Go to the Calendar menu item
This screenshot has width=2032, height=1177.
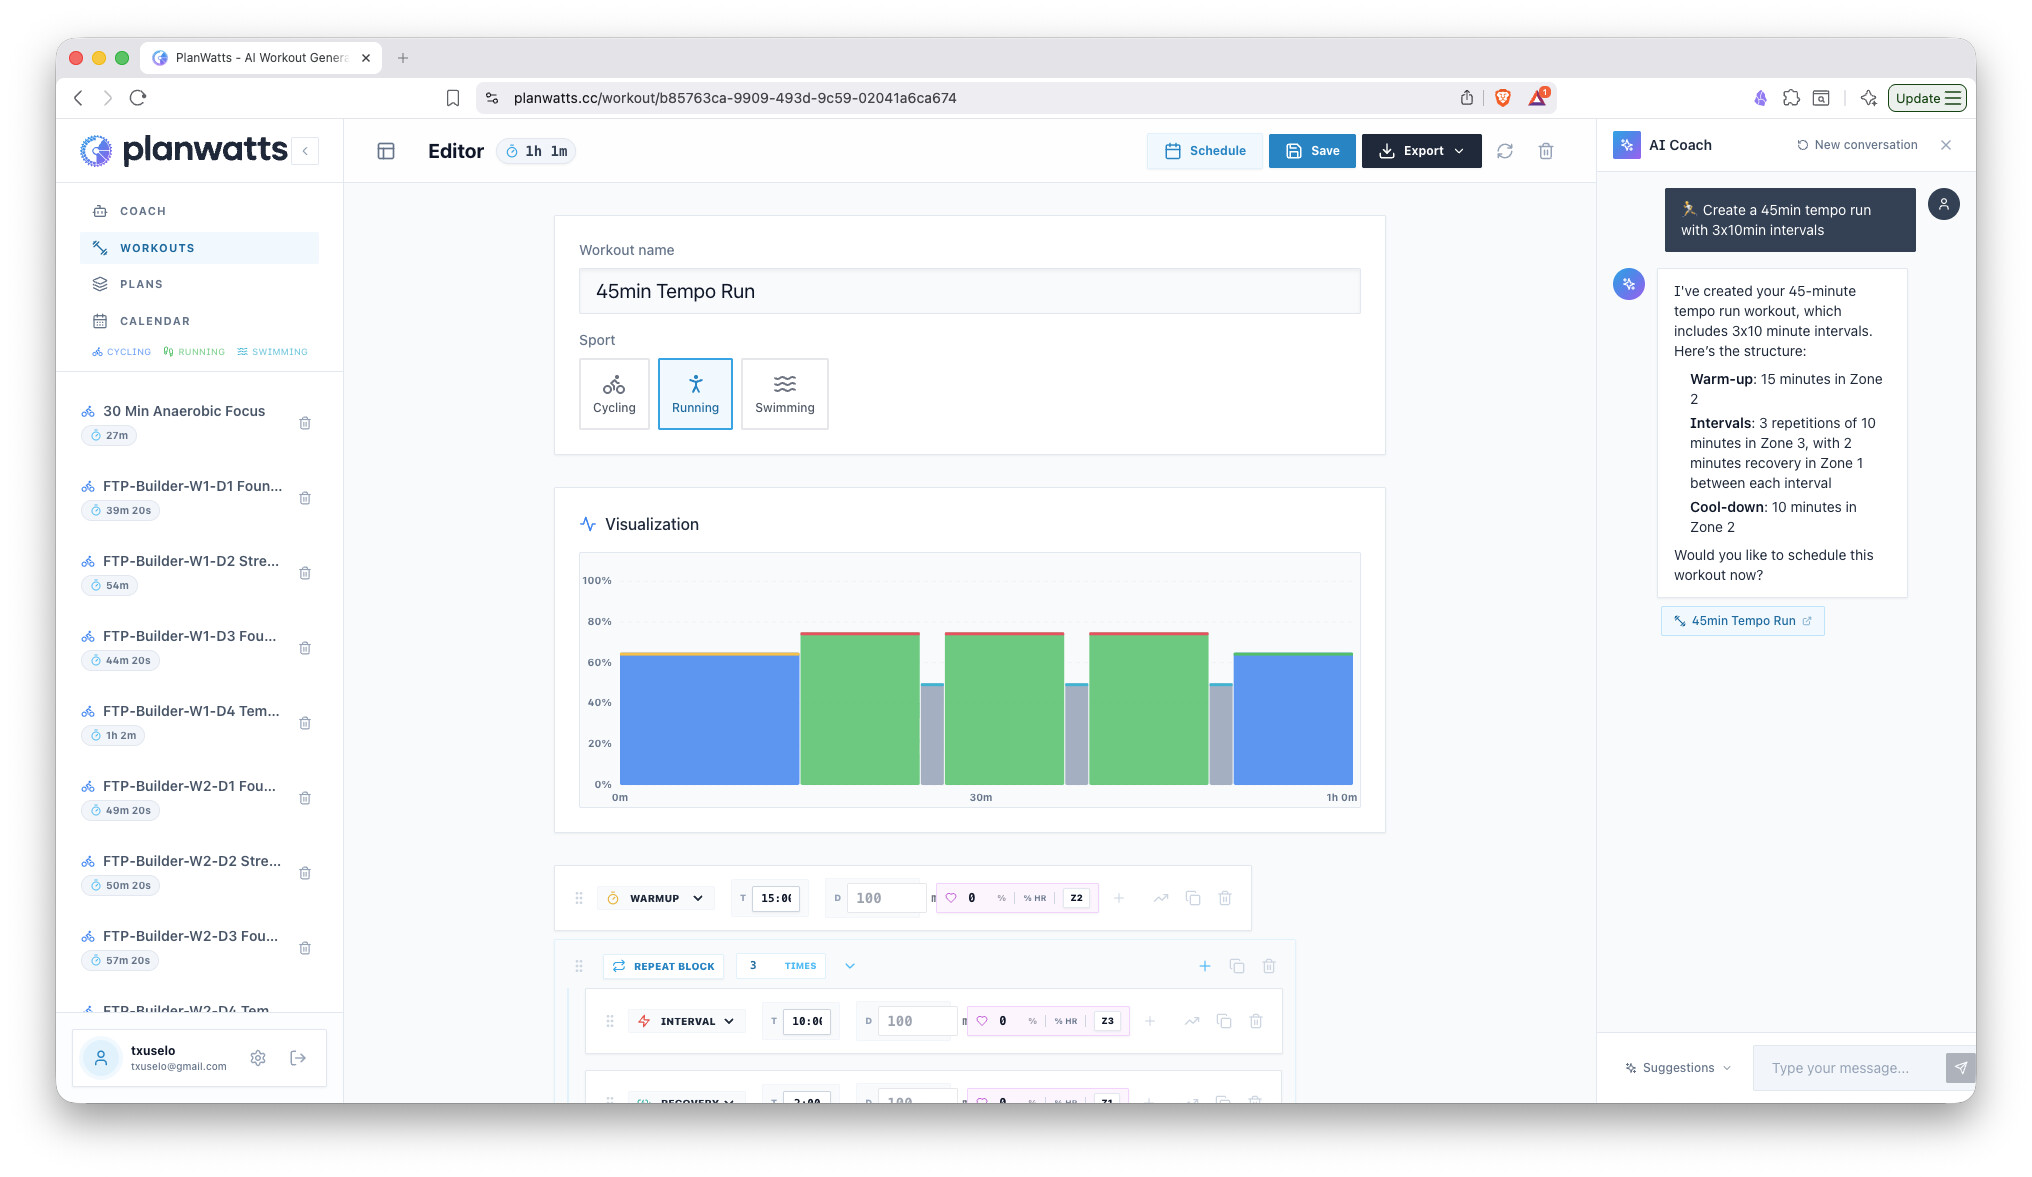[x=154, y=321]
